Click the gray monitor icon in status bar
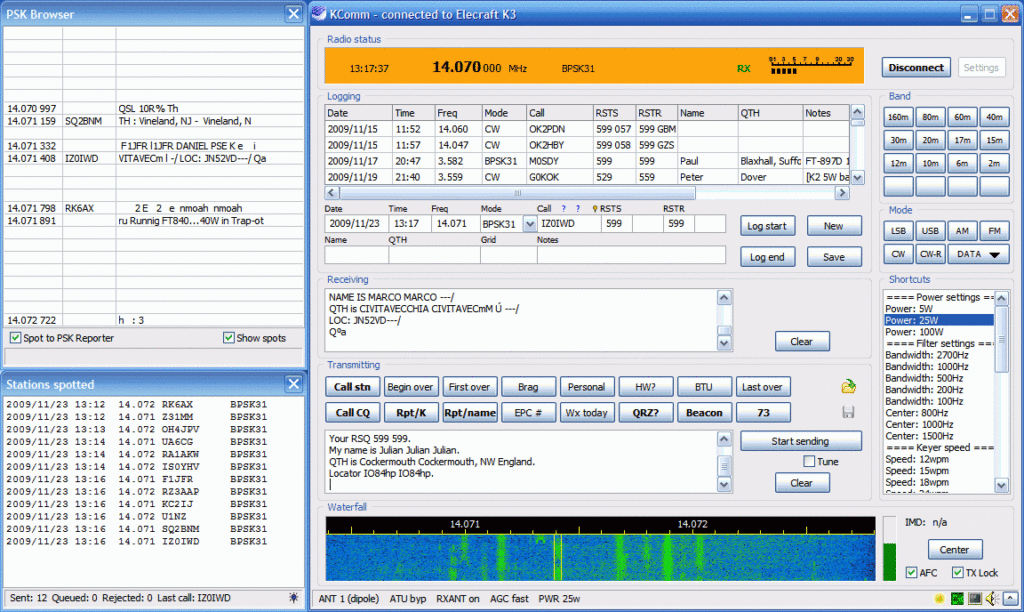Screen dimensions: 1024x612 [x=974, y=598]
